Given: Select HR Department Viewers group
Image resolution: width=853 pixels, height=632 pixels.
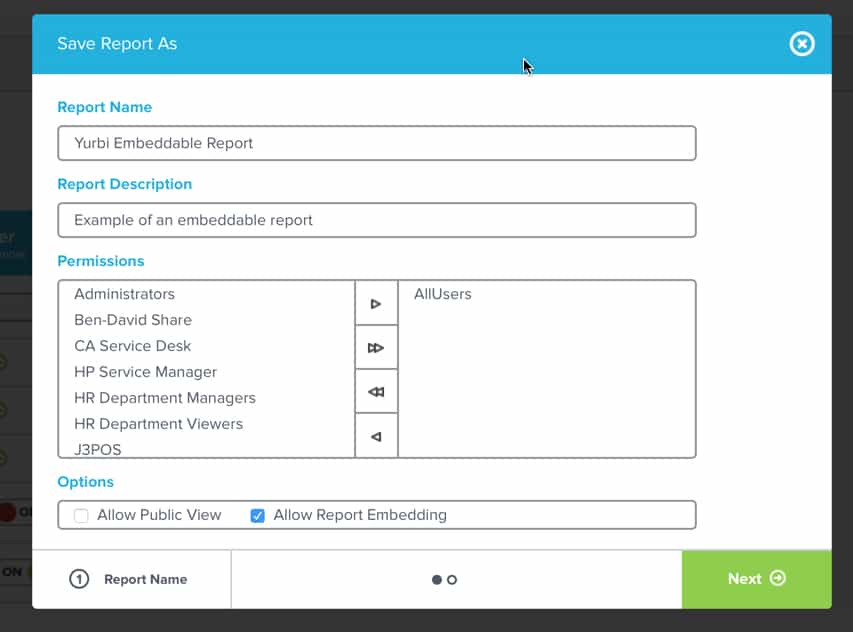Looking at the screenshot, I should 158,424.
